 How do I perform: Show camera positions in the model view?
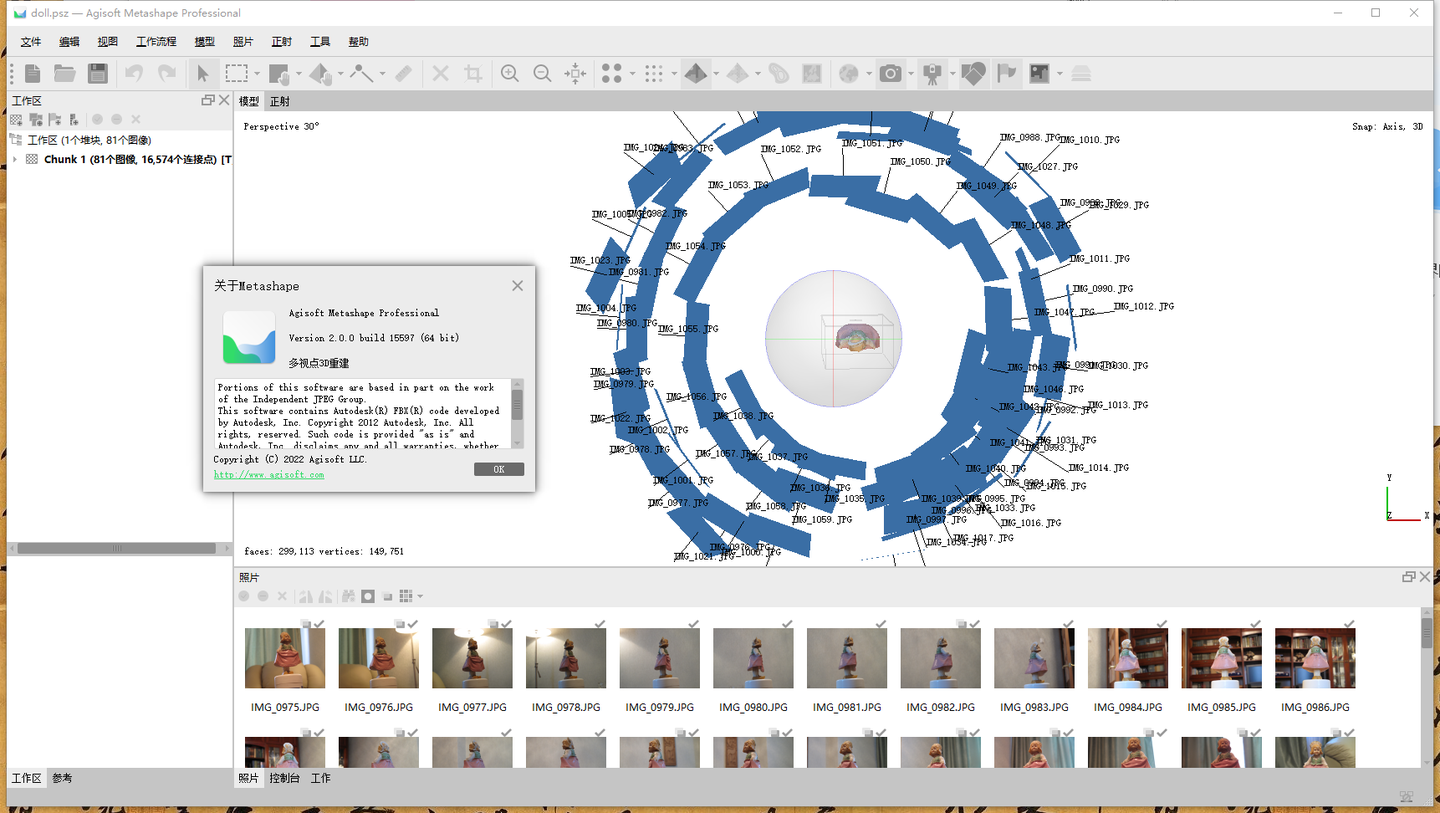click(x=930, y=73)
